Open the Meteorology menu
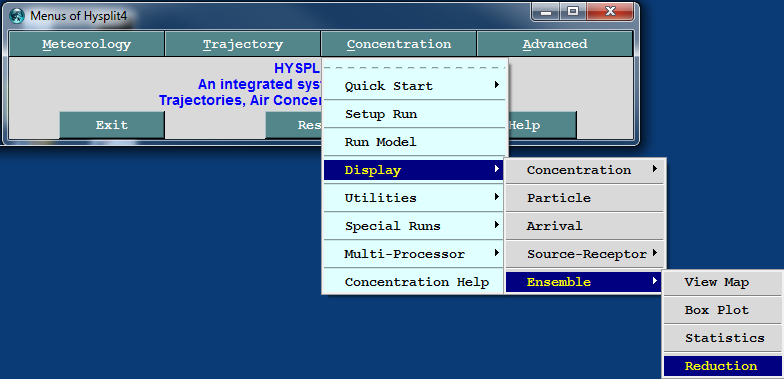Viewport: 784px width, 379px height. coord(86,44)
